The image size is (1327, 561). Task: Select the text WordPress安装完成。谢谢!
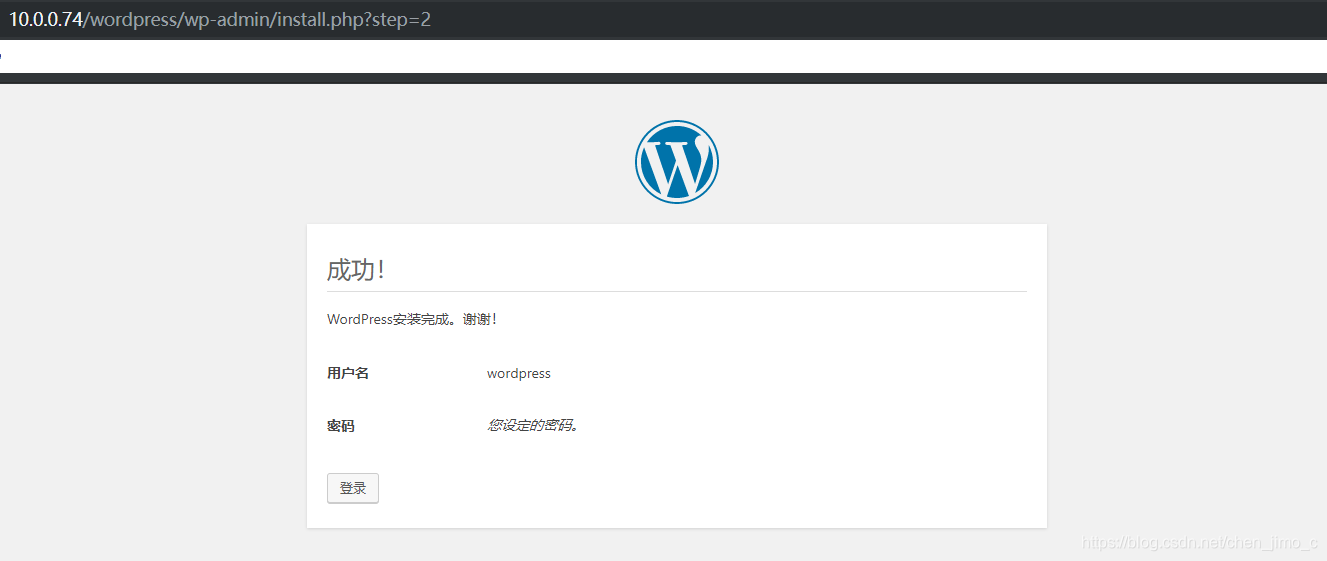(412, 319)
